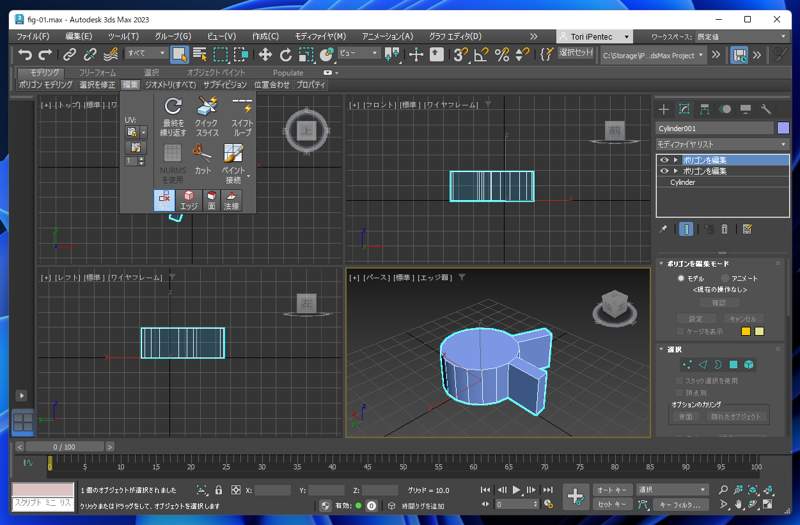Screen dimensions: 800x525
Task: Click the Redo arrow in main toolbar
Action: (45, 54)
